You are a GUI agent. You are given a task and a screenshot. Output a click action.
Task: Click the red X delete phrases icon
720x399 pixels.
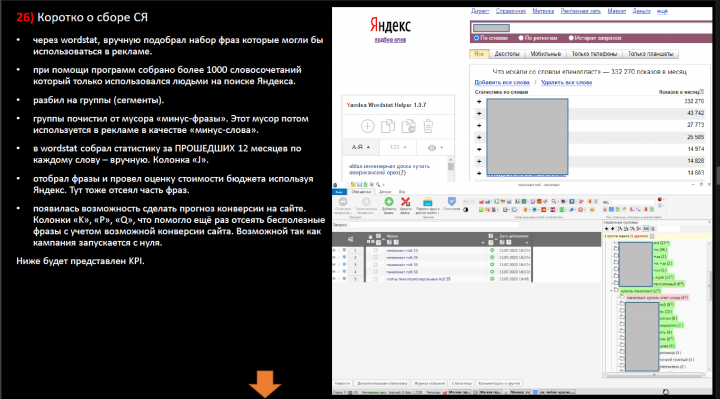(405, 202)
